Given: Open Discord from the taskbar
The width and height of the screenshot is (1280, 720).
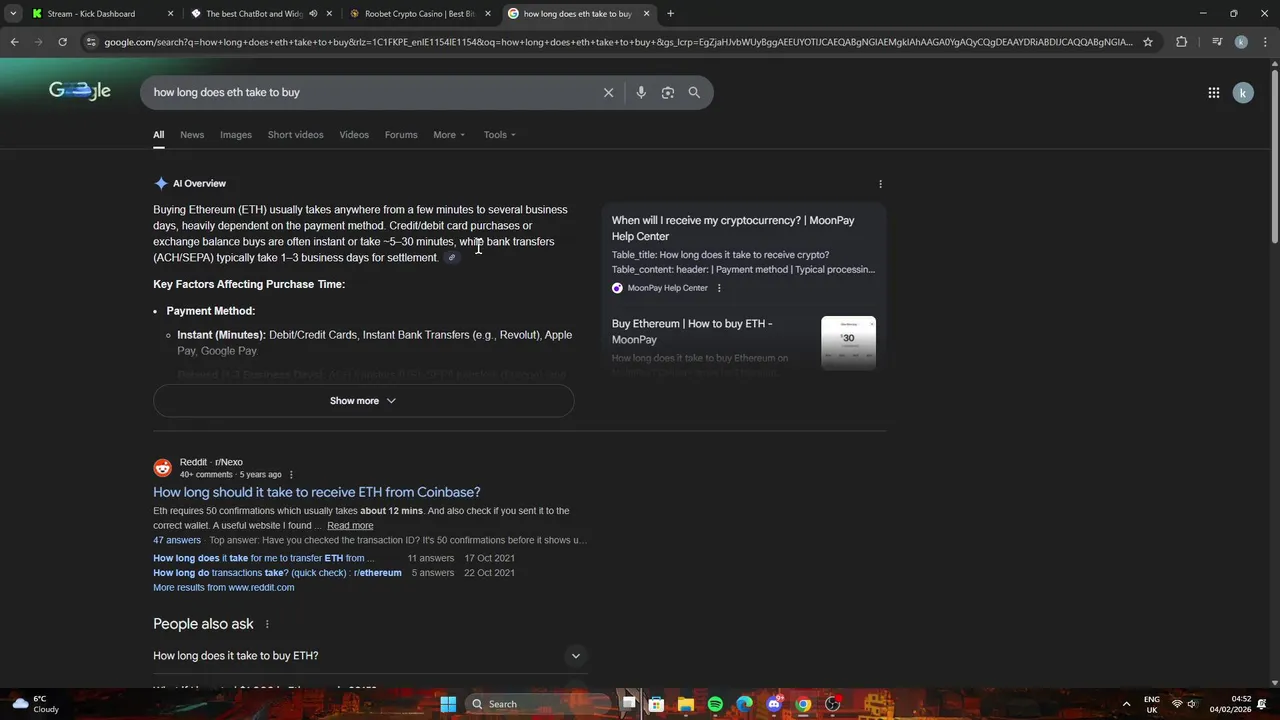Looking at the screenshot, I should [774, 704].
